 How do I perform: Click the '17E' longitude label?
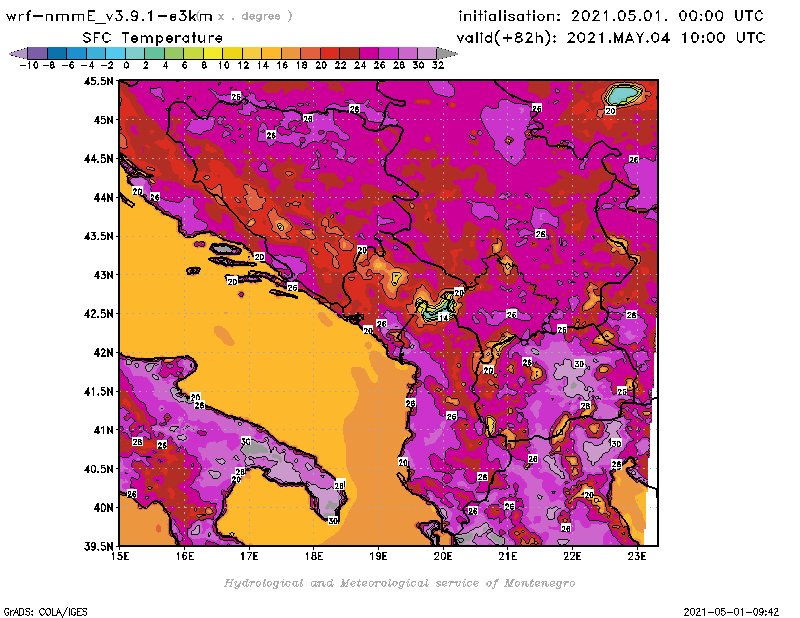tap(249, 556)
